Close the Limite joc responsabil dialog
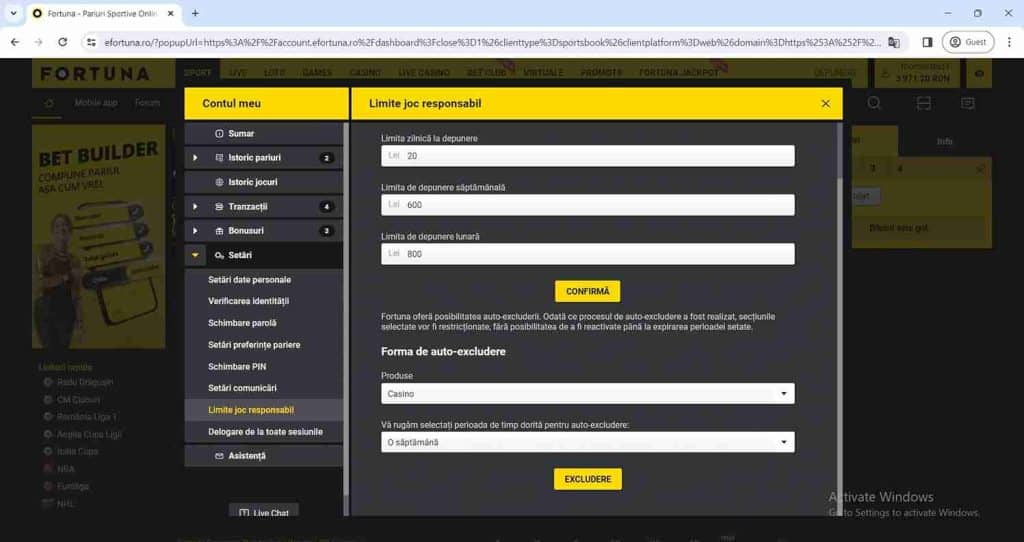The height and width of the screenshot is (542, 1024). point(825,103)
